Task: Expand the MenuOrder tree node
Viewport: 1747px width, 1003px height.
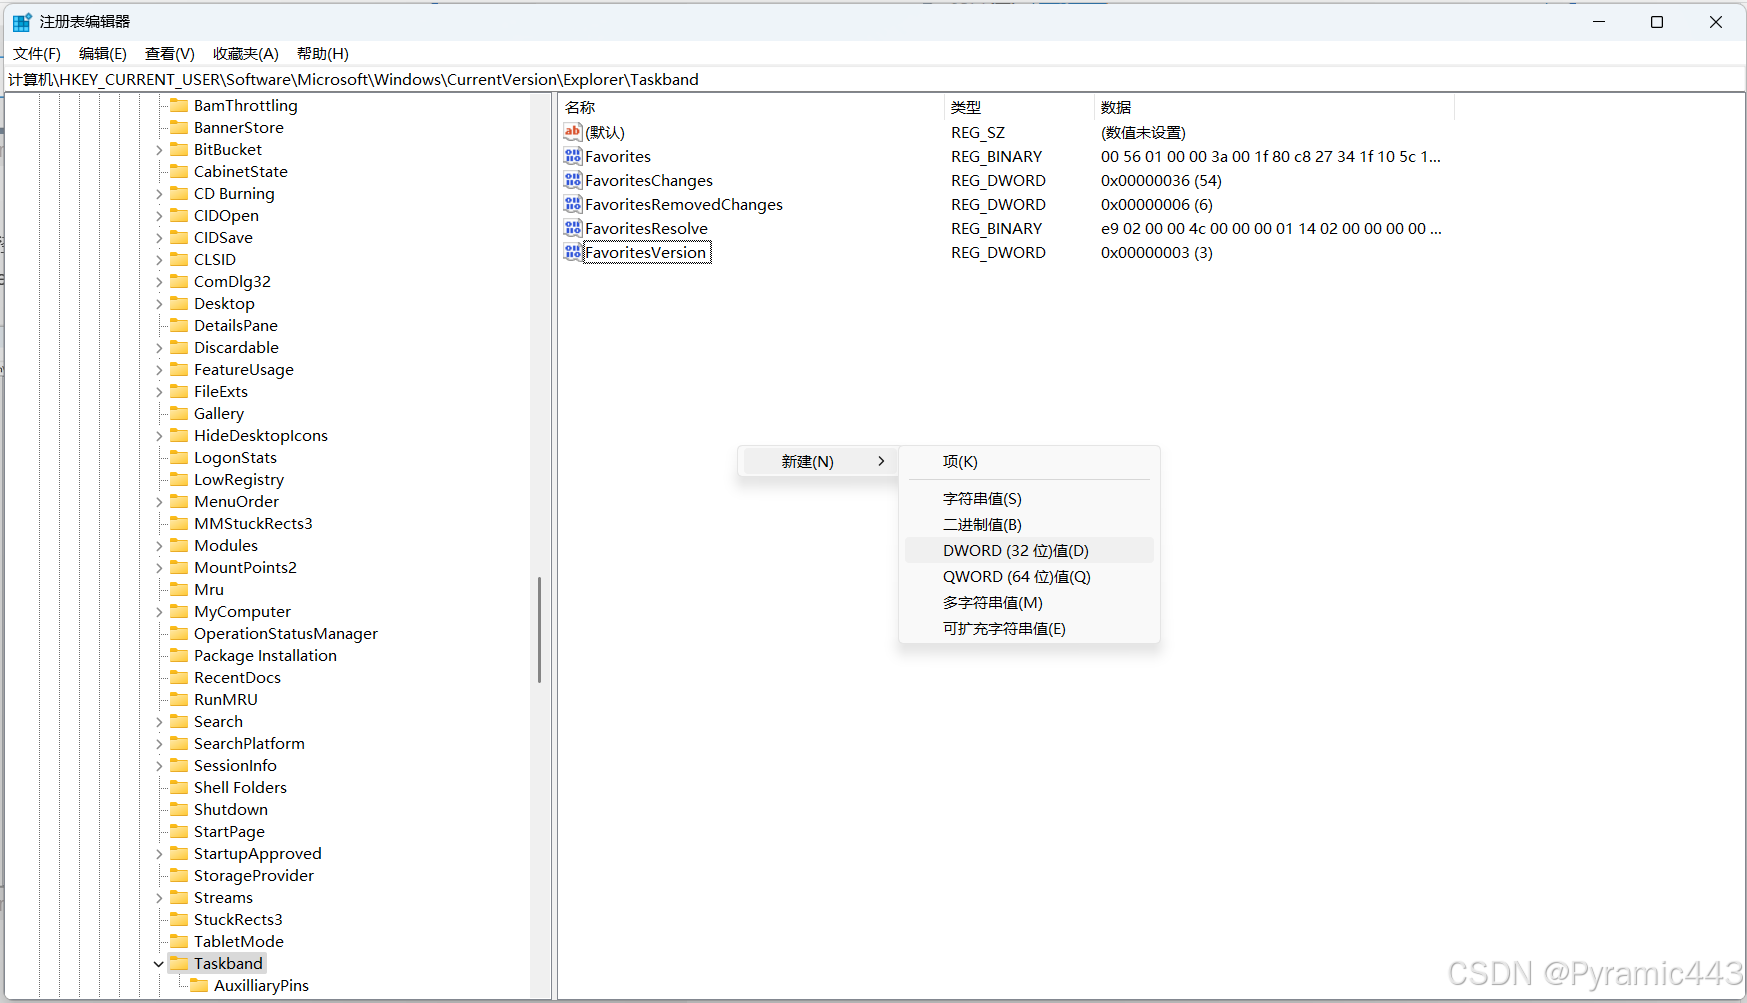Action: pos(159,502)
